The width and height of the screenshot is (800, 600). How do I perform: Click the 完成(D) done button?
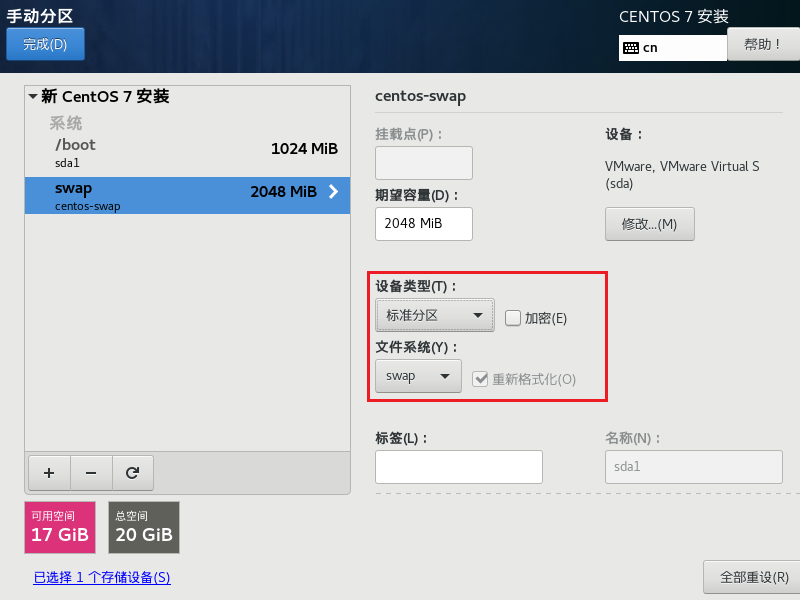(x=45, y=44)
